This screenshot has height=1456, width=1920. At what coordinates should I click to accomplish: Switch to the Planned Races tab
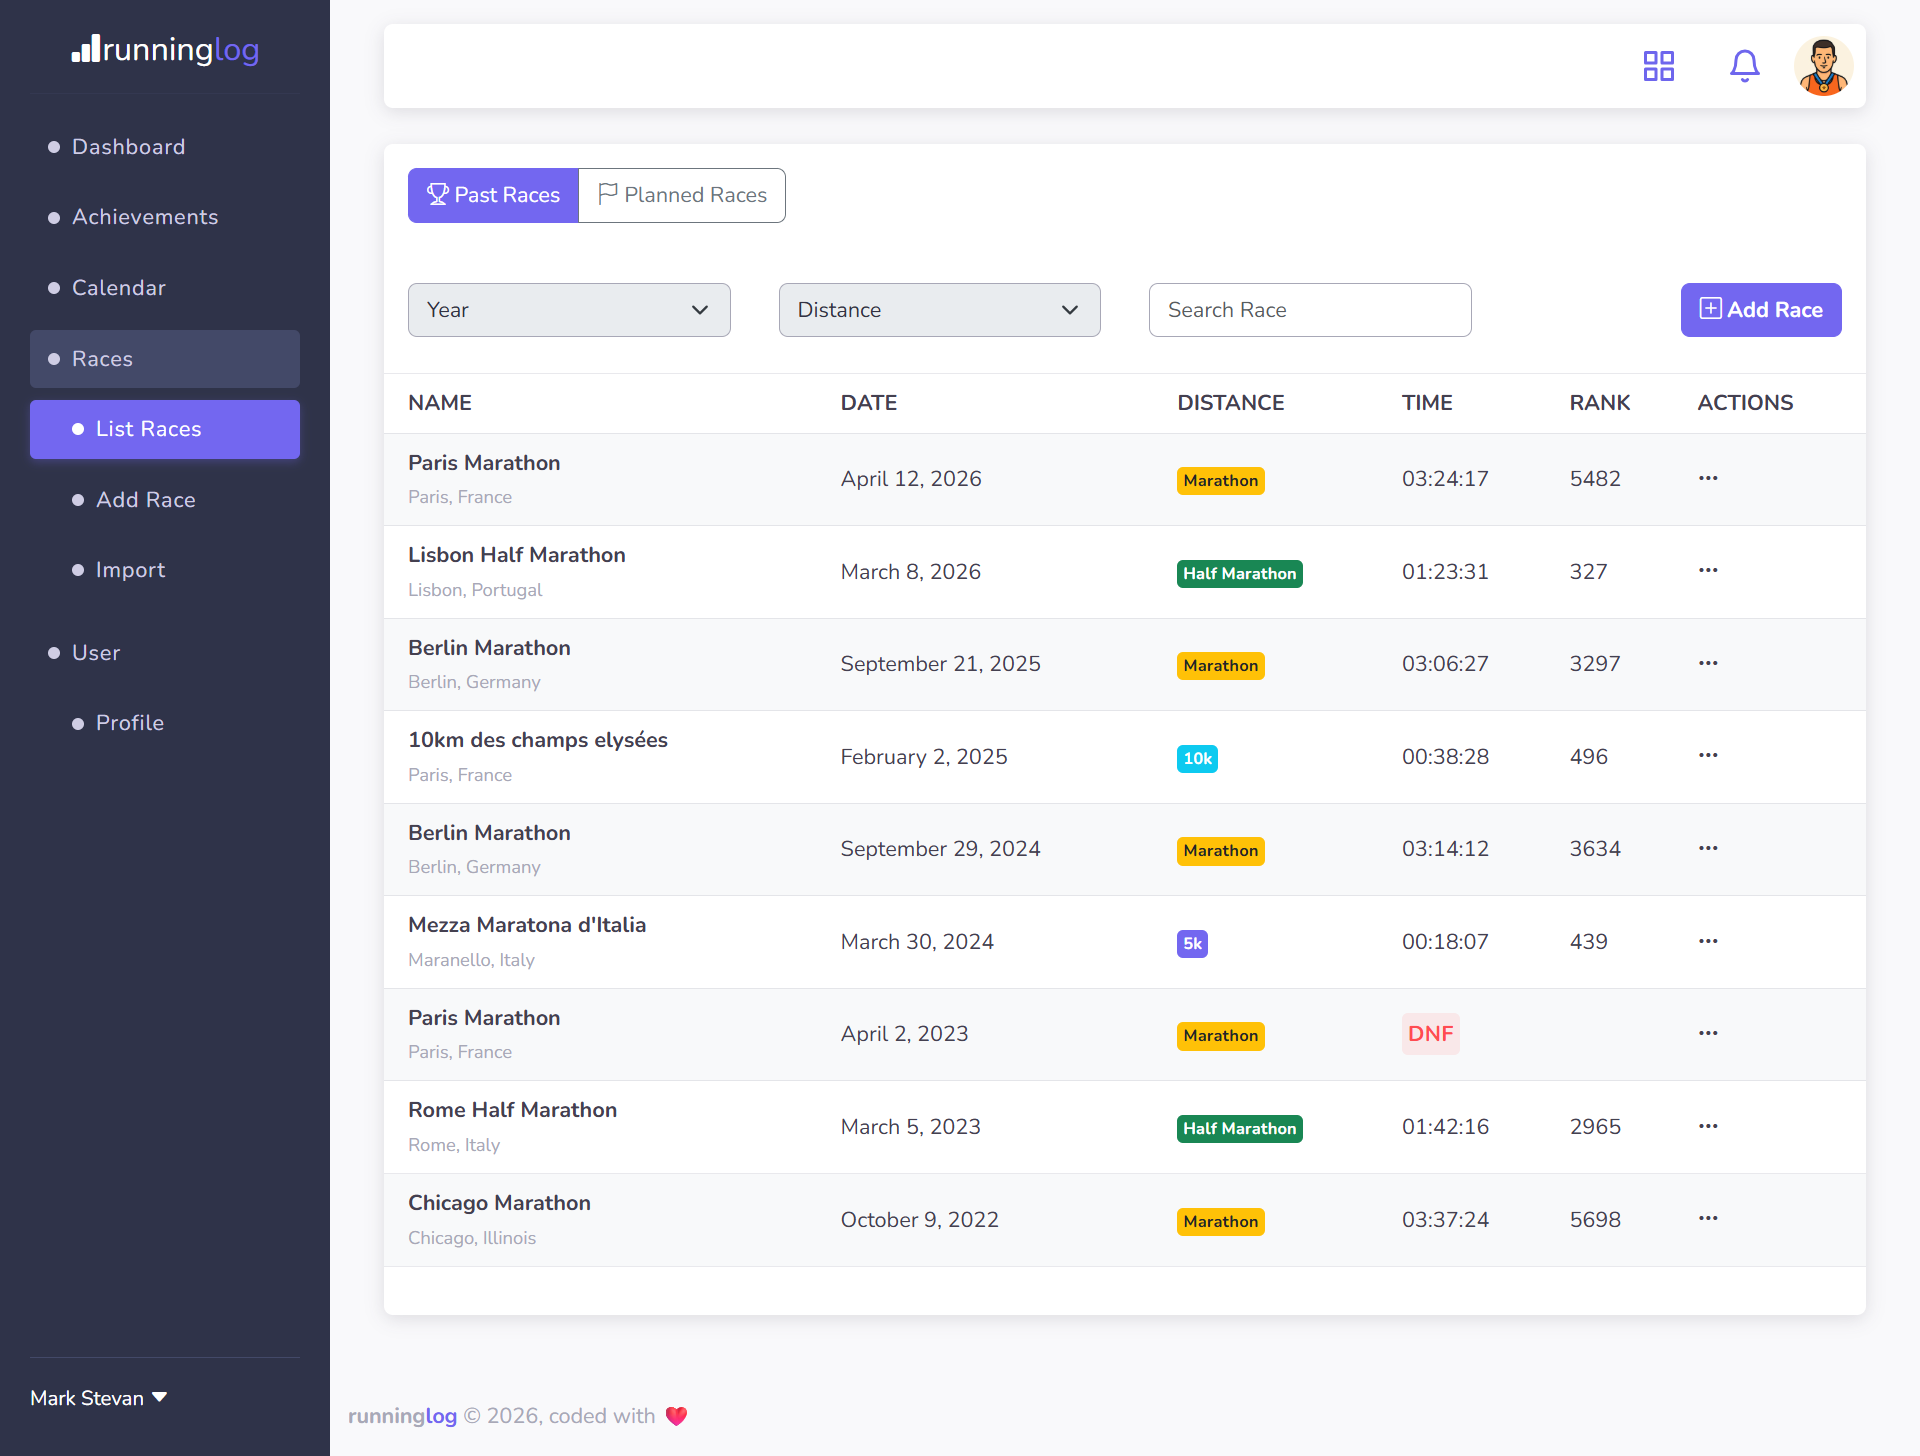click(682, 195)
